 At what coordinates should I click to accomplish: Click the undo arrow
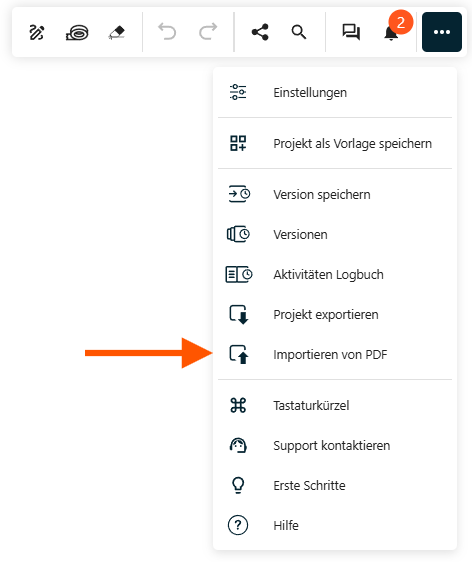pos(167,32)
